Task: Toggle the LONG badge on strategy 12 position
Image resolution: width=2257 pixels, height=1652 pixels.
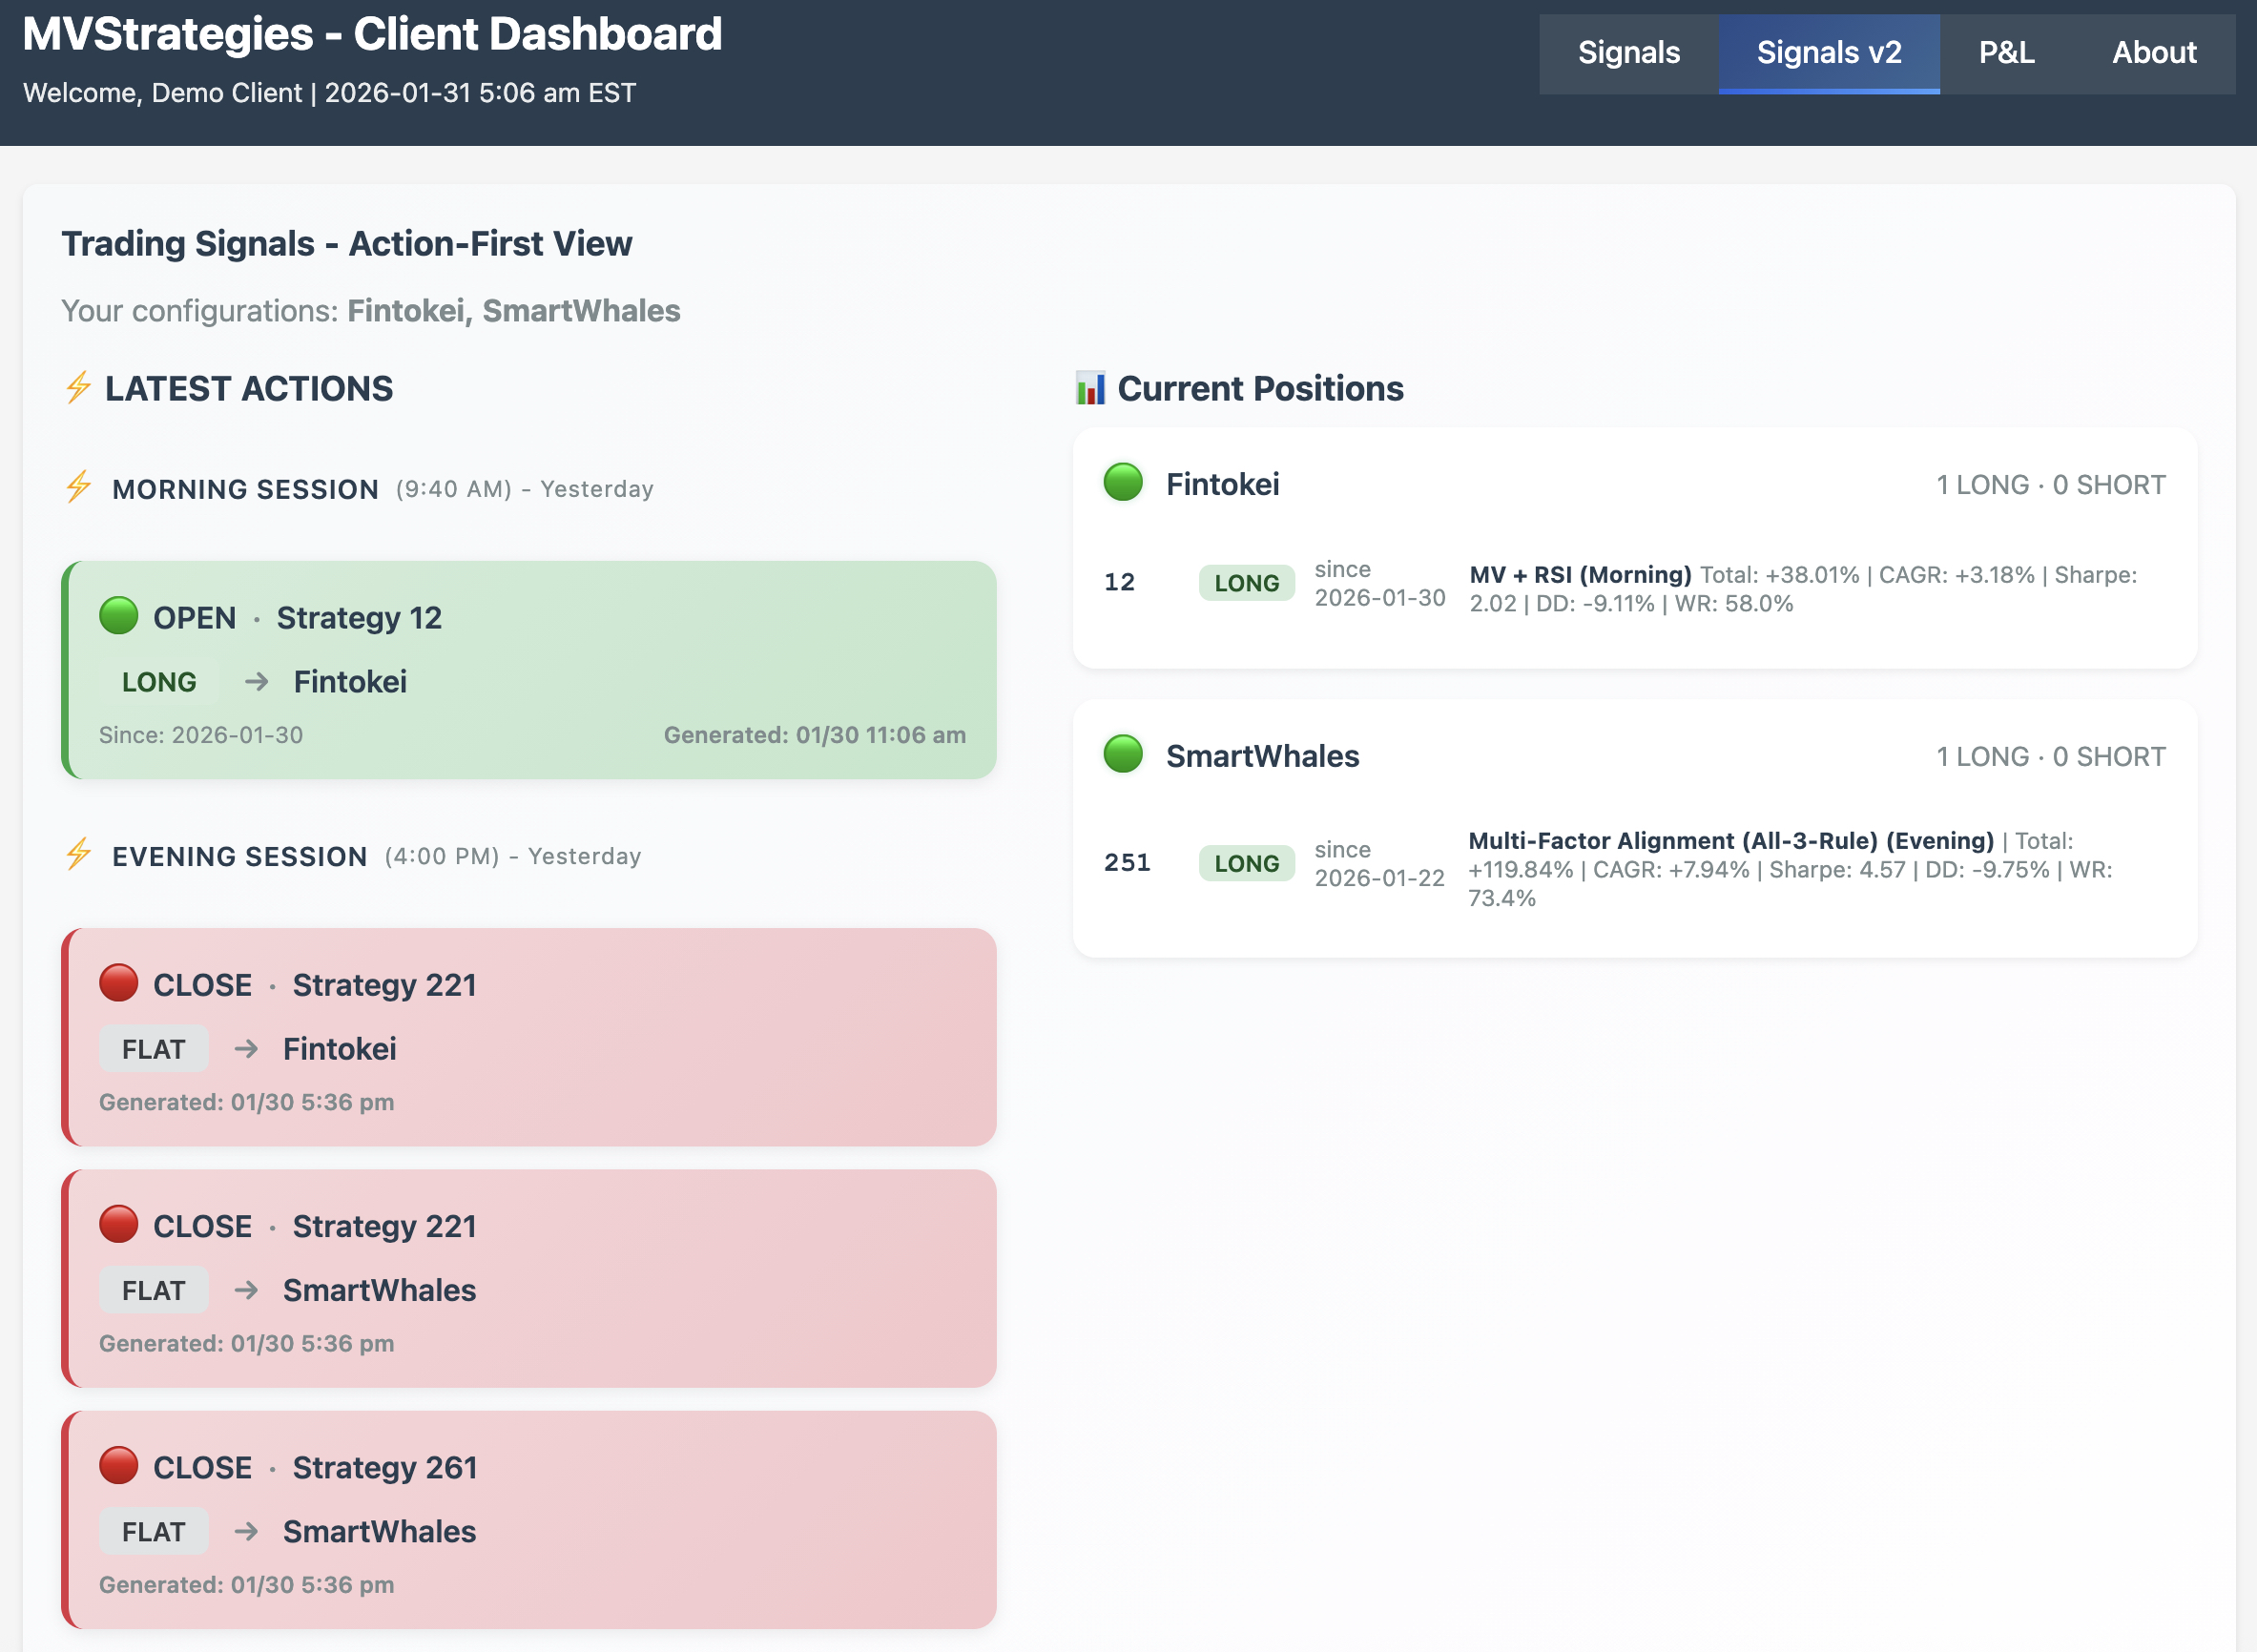Action: 1245,582
